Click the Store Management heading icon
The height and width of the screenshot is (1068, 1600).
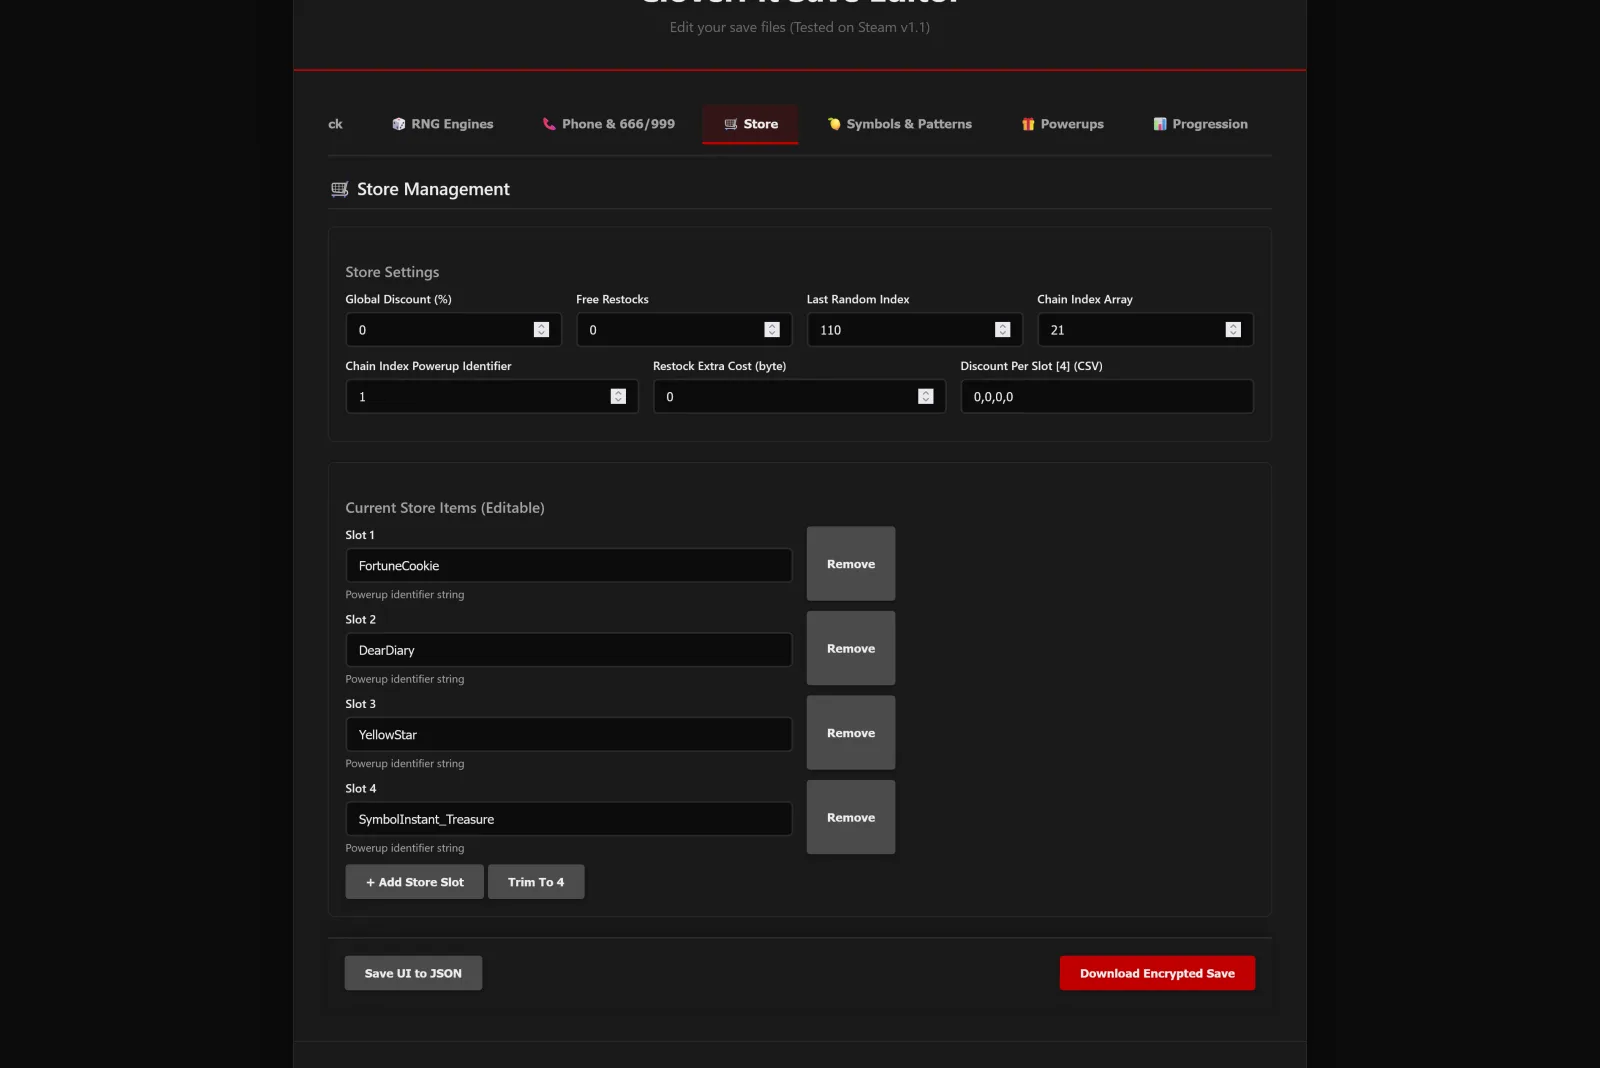click(340, 189)
